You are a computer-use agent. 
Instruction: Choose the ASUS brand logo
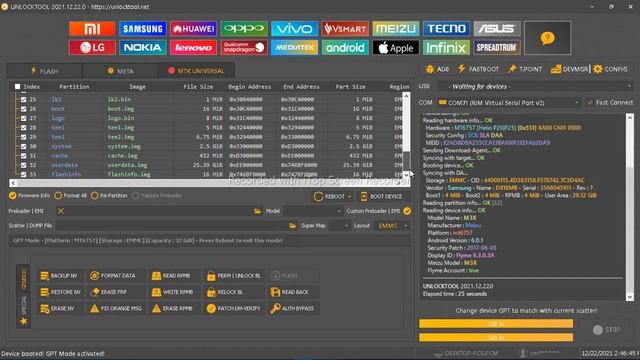(497, 29)
